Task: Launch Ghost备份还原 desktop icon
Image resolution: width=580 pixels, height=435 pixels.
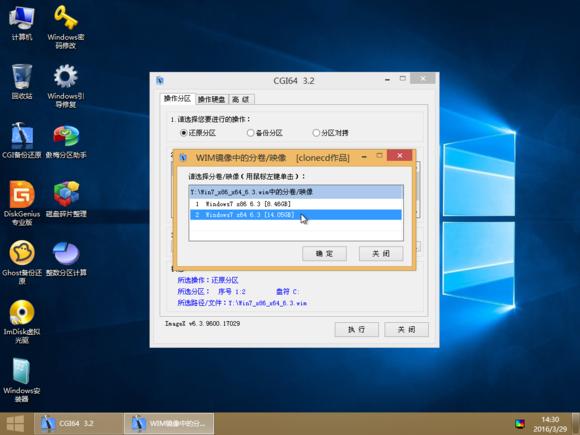Action: tap(22, 262)
